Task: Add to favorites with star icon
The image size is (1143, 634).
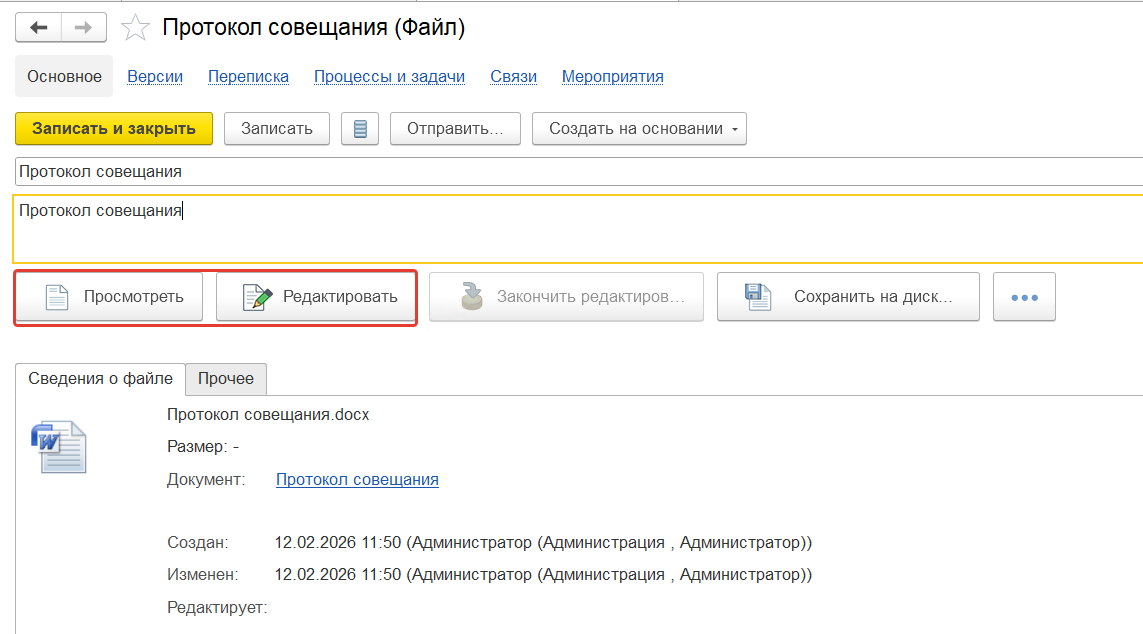Action: 134,28
